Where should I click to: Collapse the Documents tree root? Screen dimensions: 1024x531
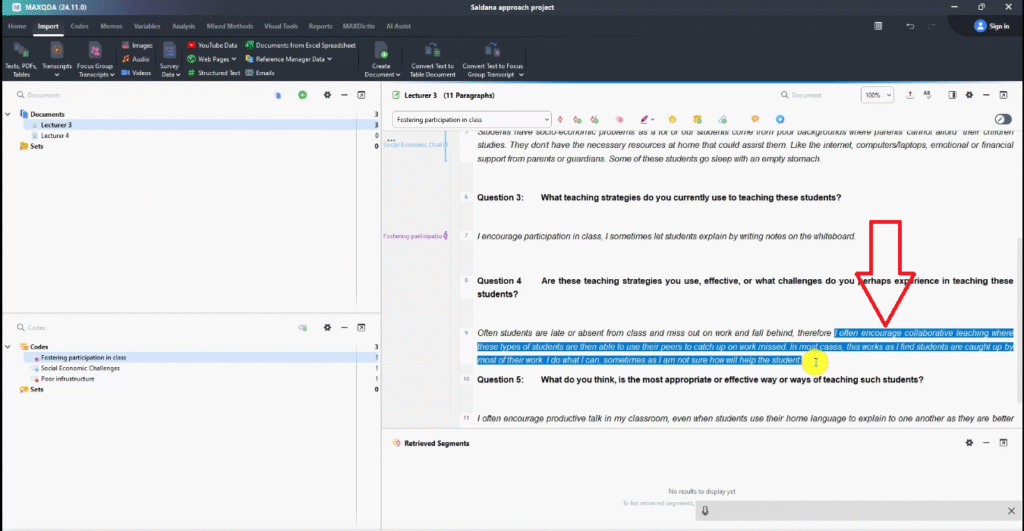pos(9,114)
